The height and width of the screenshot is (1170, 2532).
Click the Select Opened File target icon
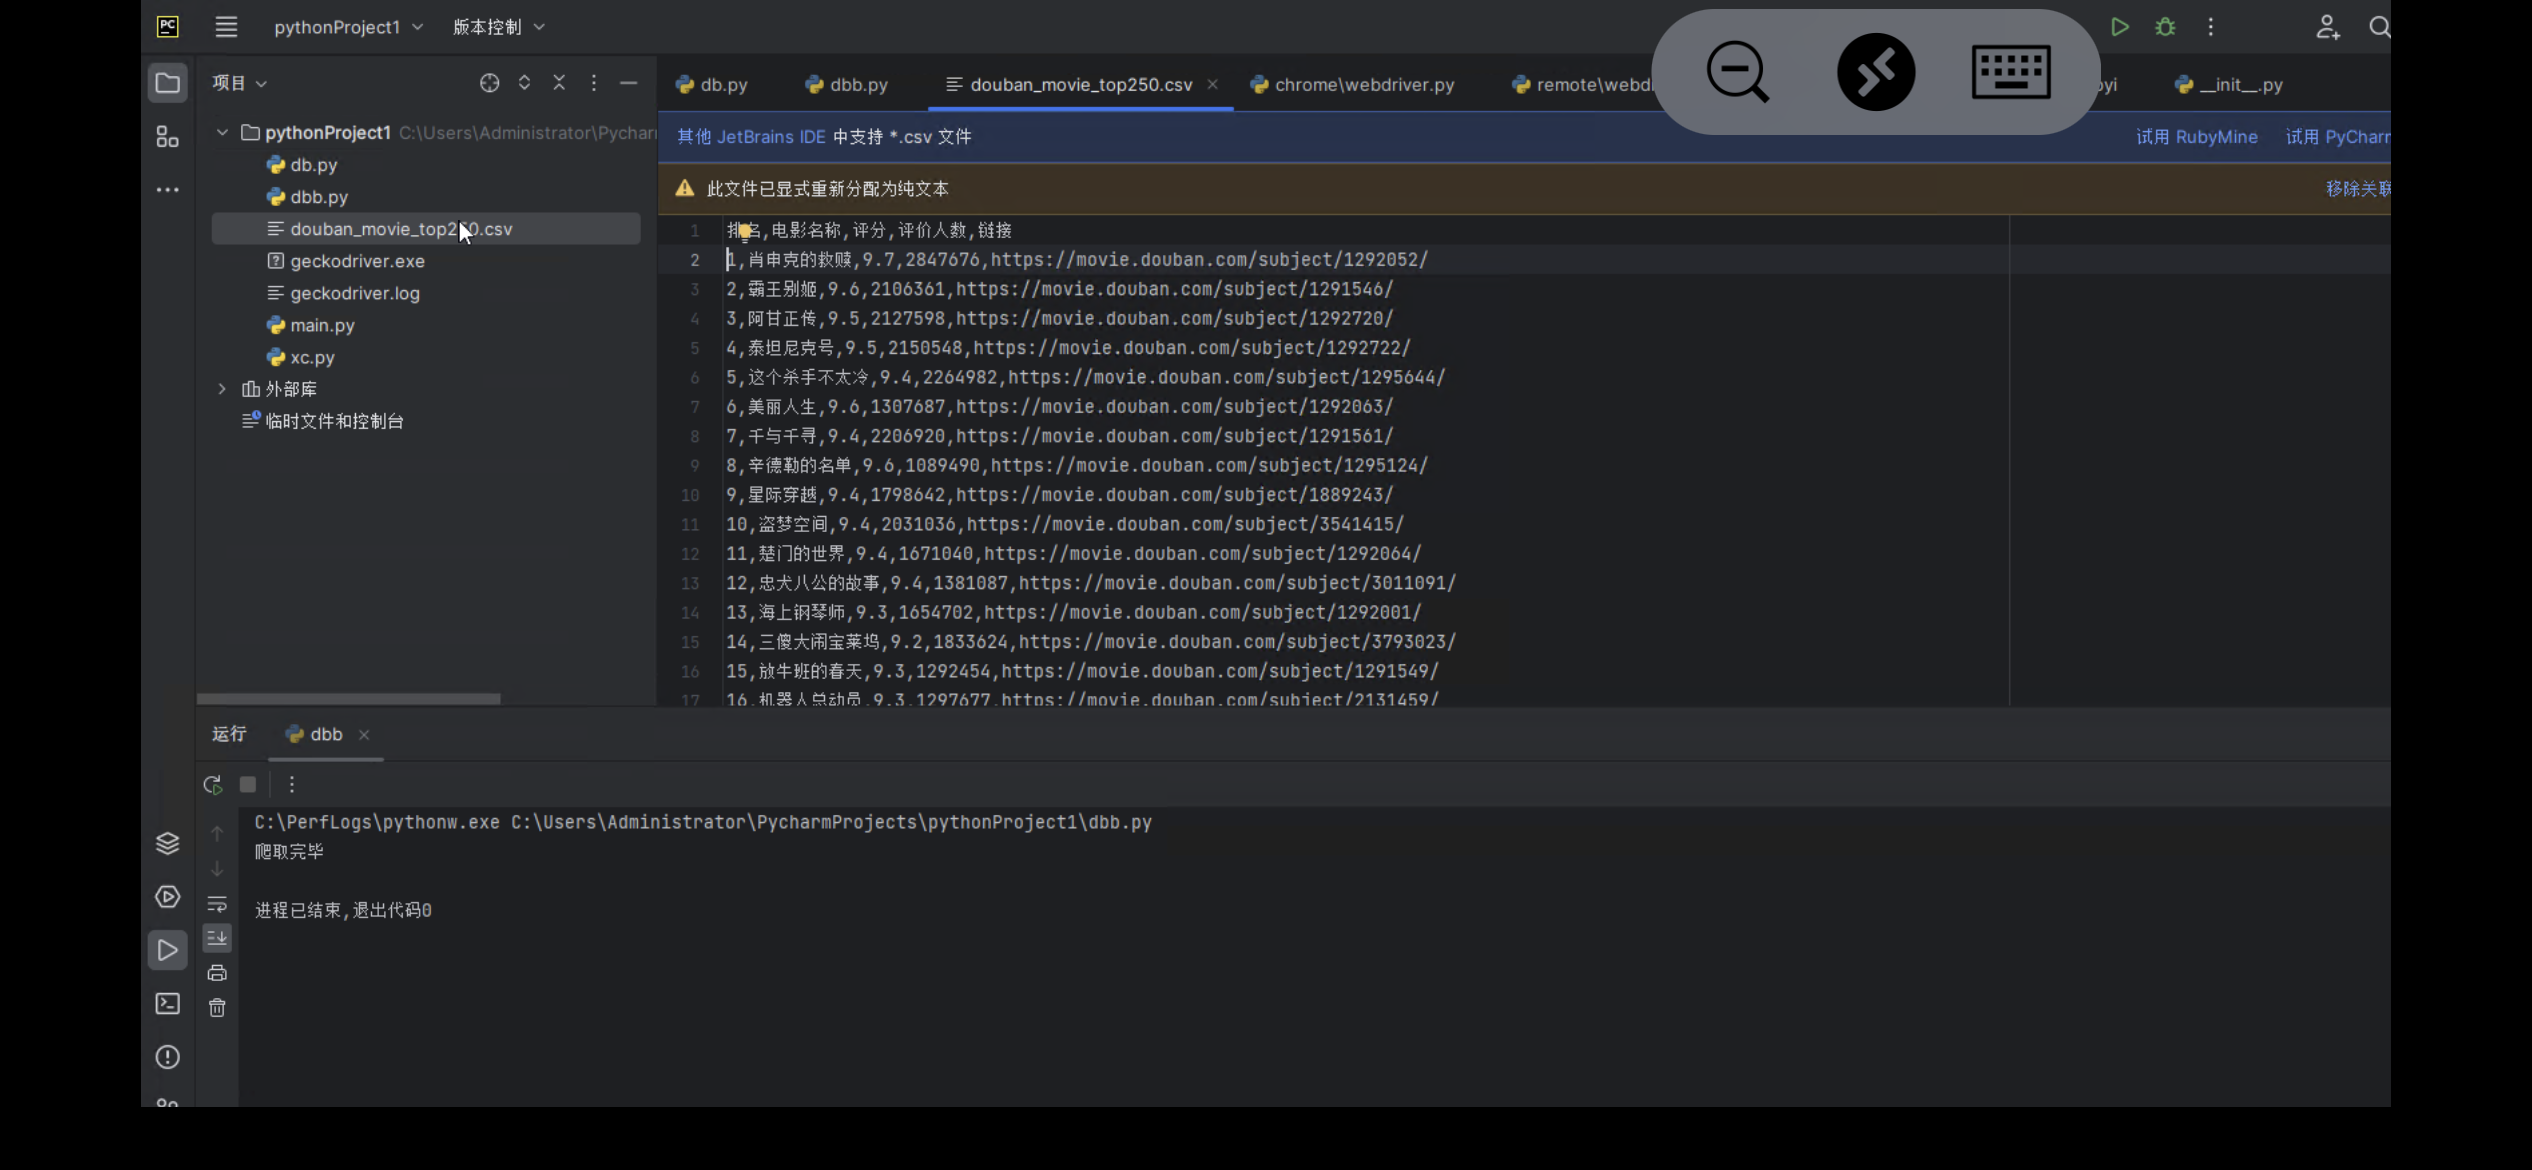pyautogui.click(x=489, y=83)
